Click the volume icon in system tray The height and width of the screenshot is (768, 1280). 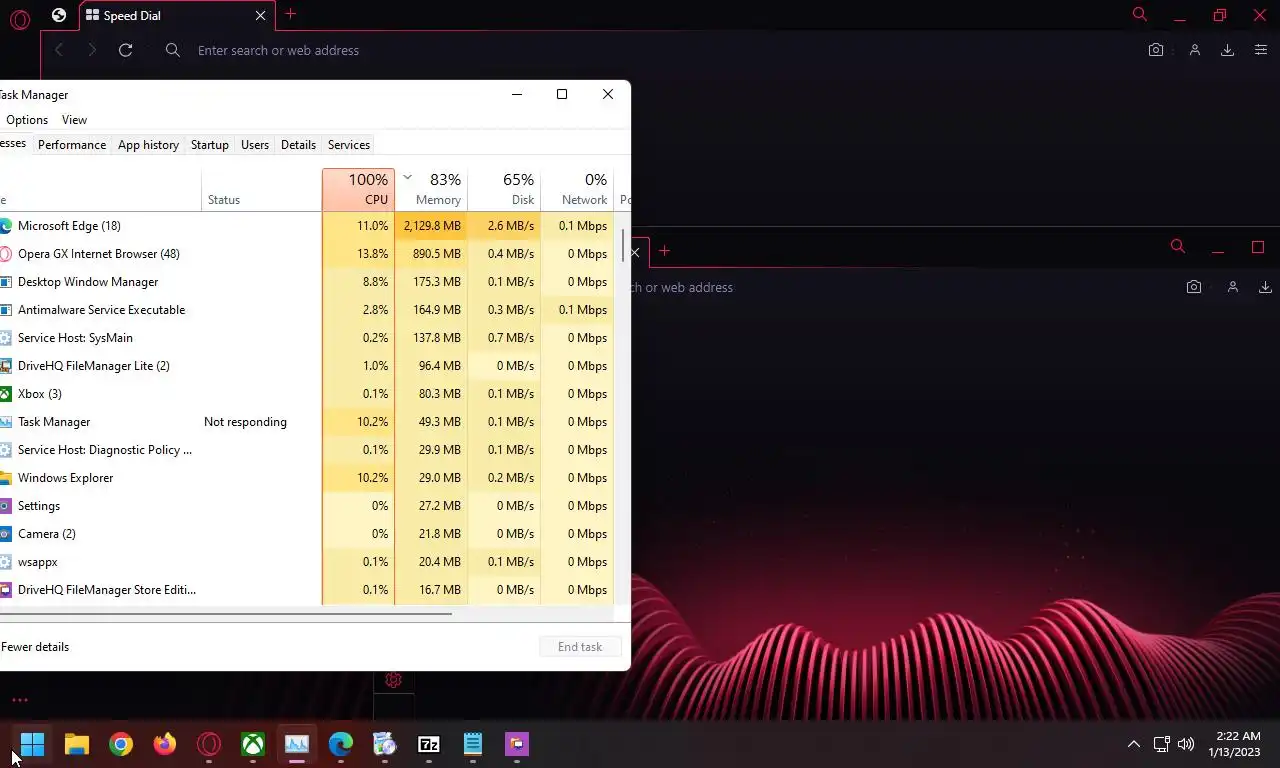coord(1186,744)
